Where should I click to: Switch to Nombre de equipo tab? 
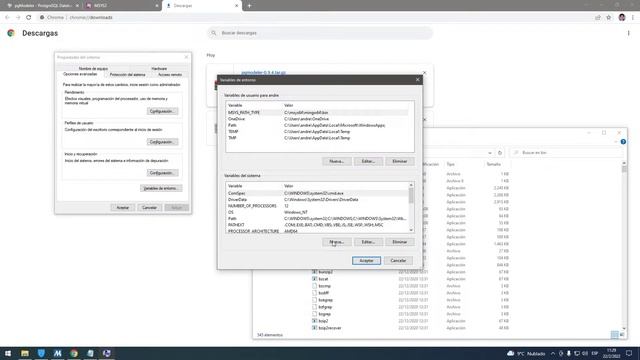[x=93, y=69]
